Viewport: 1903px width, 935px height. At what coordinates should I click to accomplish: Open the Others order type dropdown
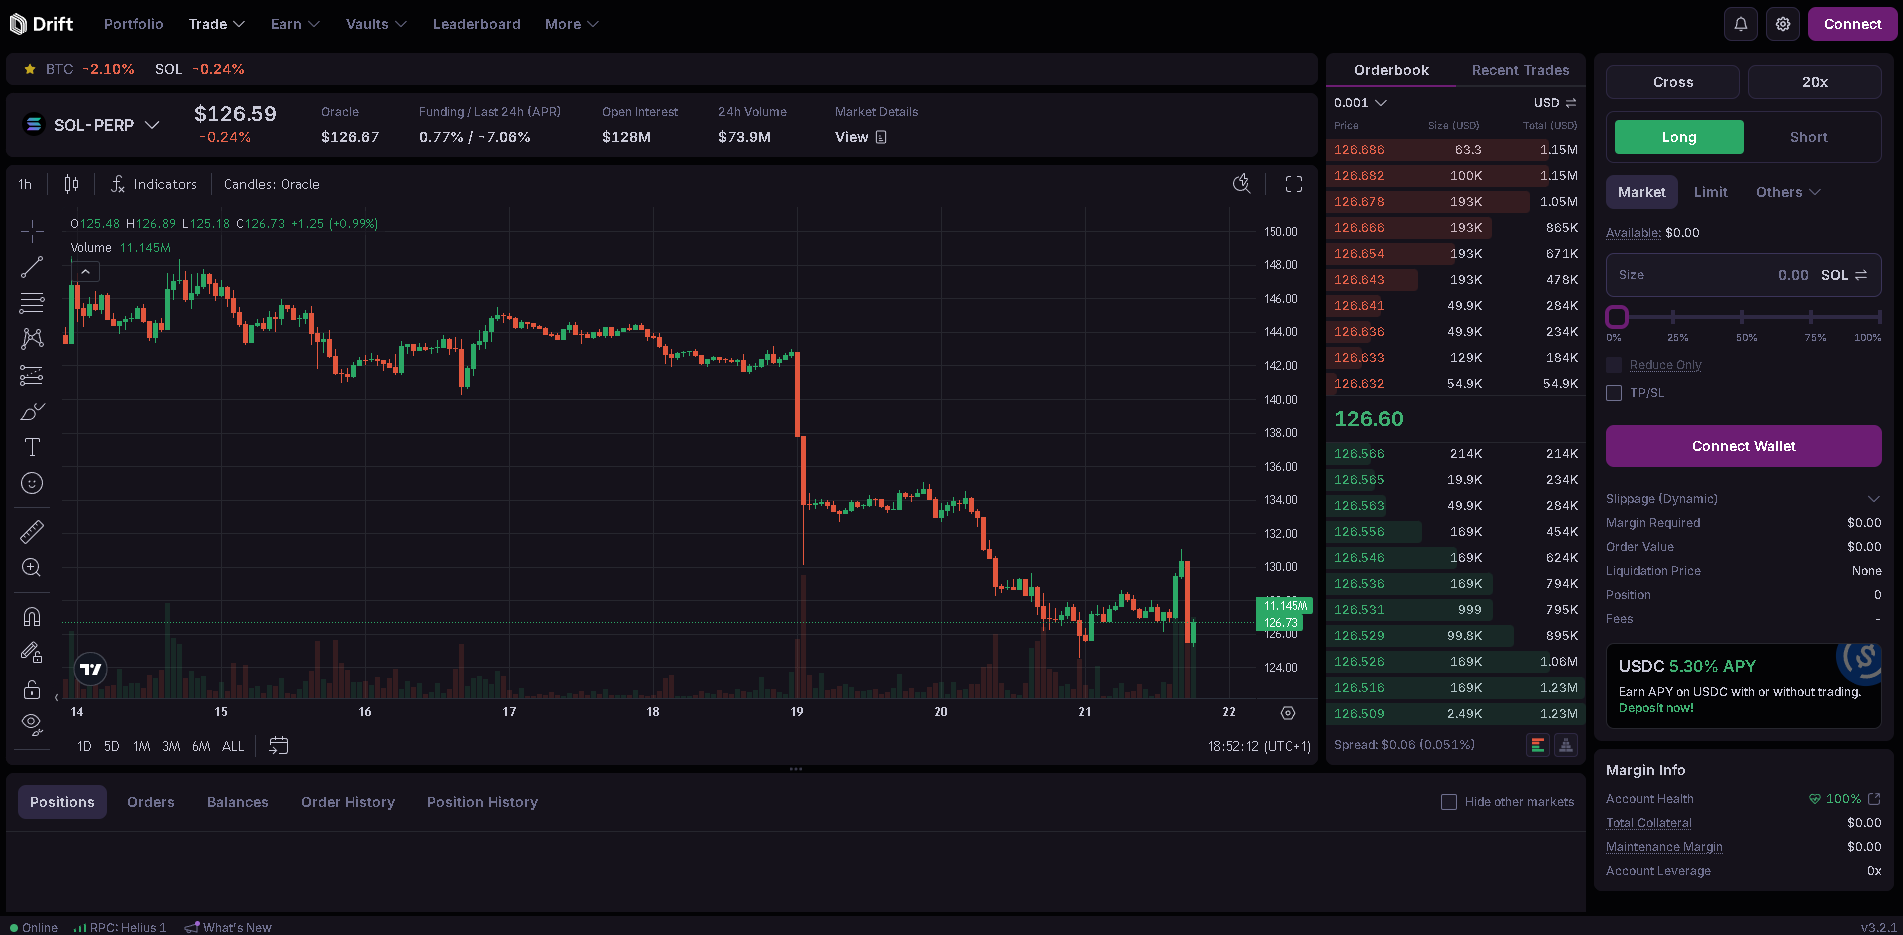tap(1787, 192)
